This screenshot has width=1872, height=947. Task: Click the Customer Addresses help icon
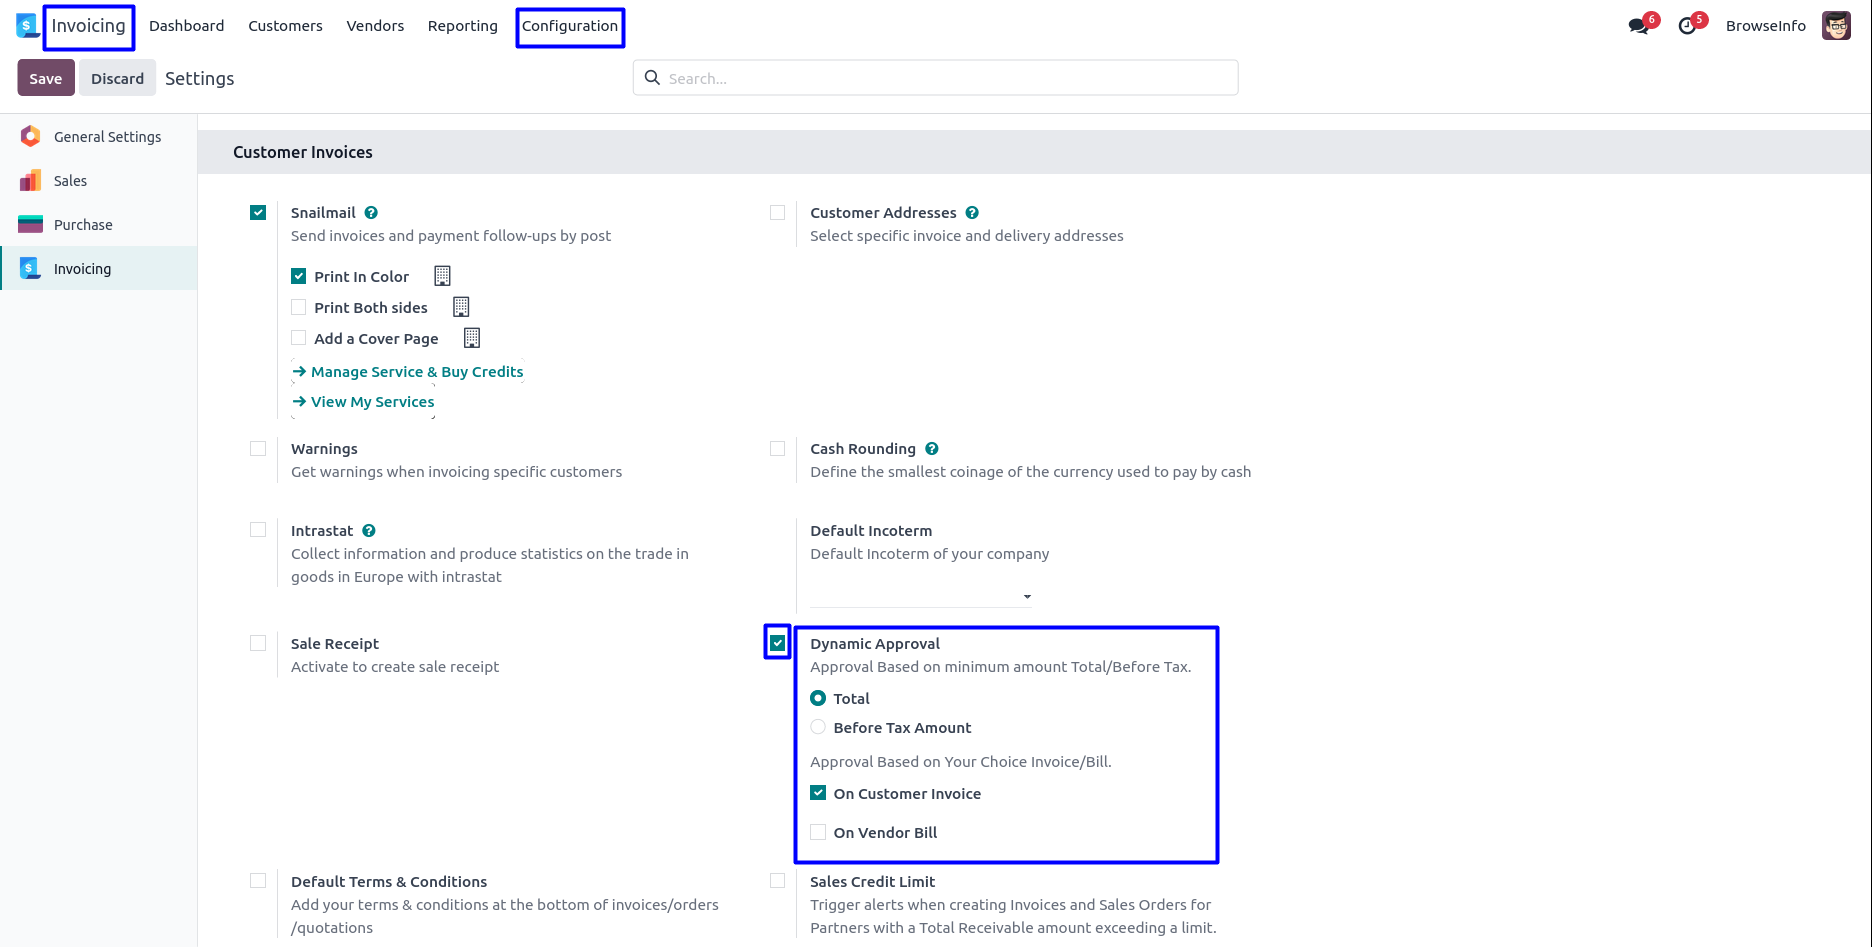point(972,213)
